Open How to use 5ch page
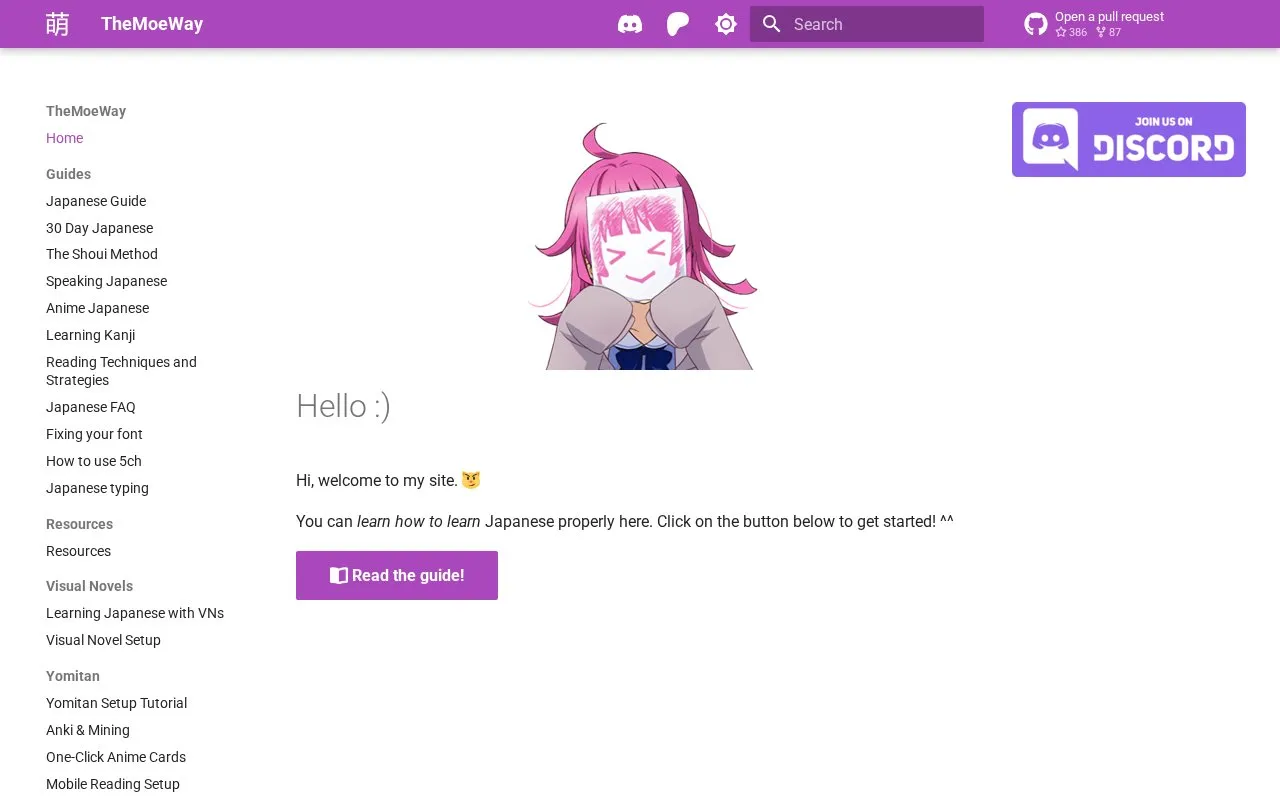 coord(94,461)
